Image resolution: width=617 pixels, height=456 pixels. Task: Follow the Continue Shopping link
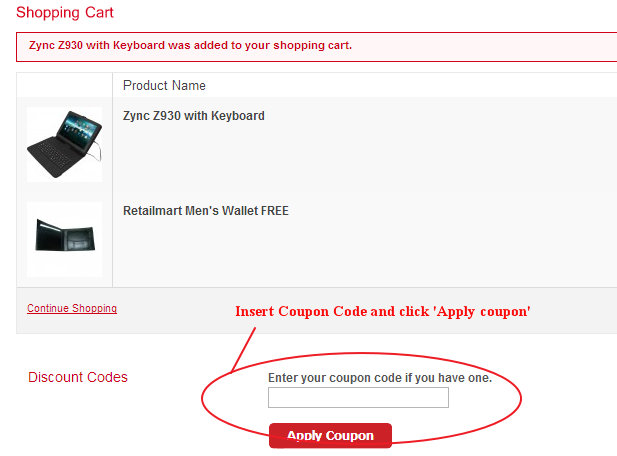(72, 308)
